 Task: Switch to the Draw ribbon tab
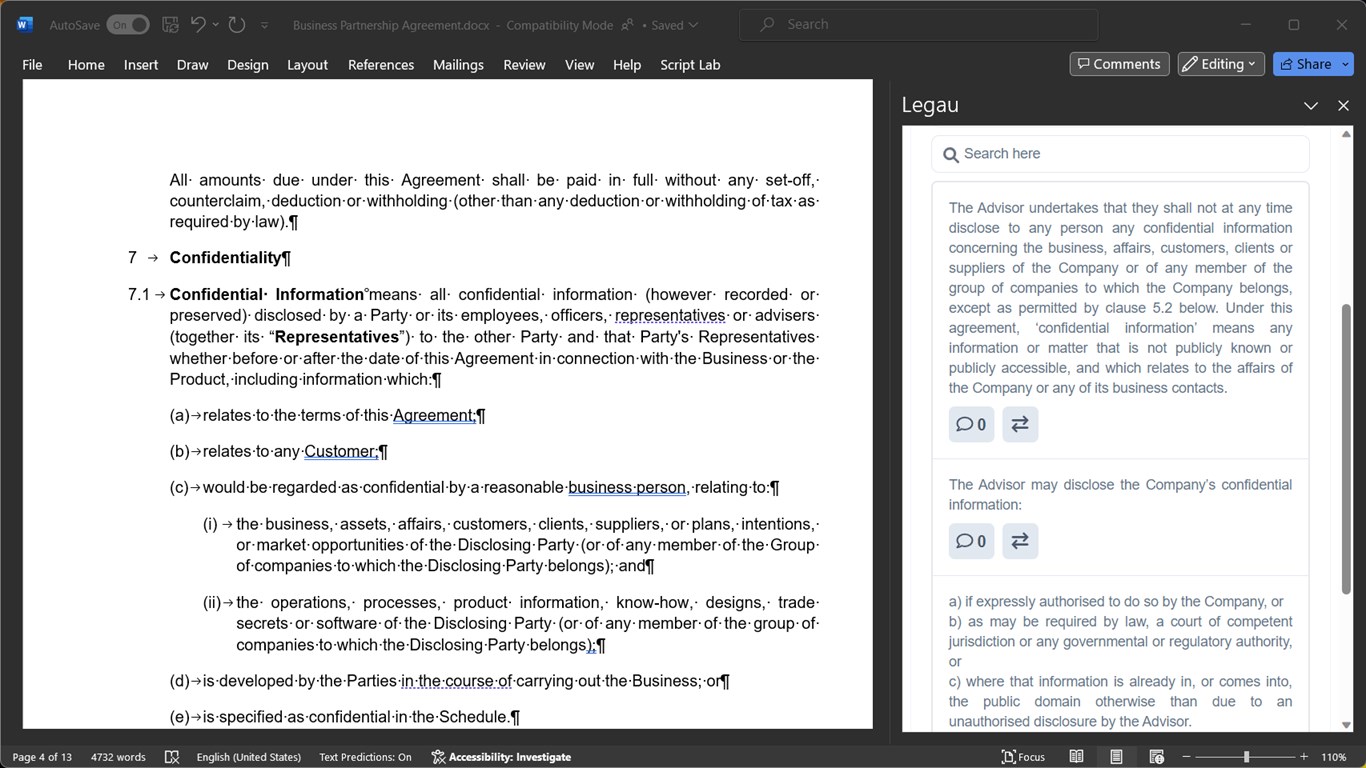click(192, 64)
